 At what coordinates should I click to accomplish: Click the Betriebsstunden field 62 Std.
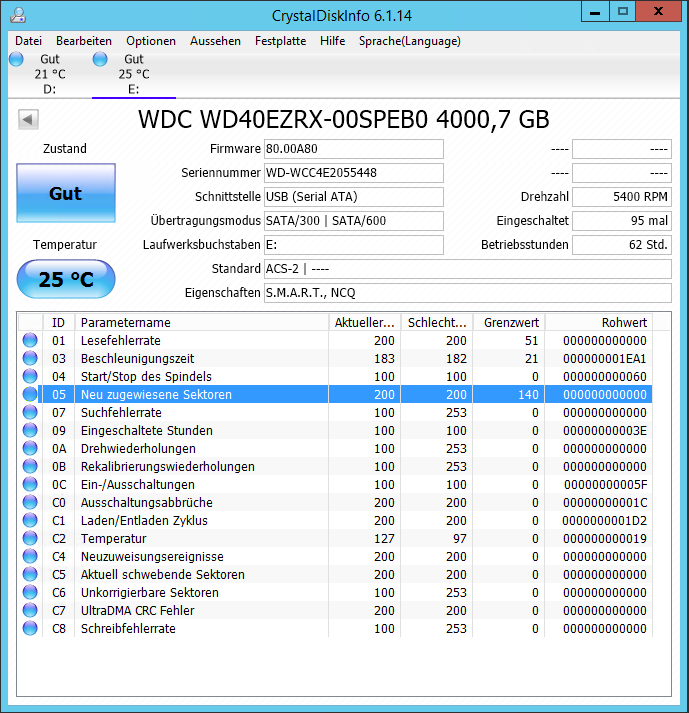622,245
